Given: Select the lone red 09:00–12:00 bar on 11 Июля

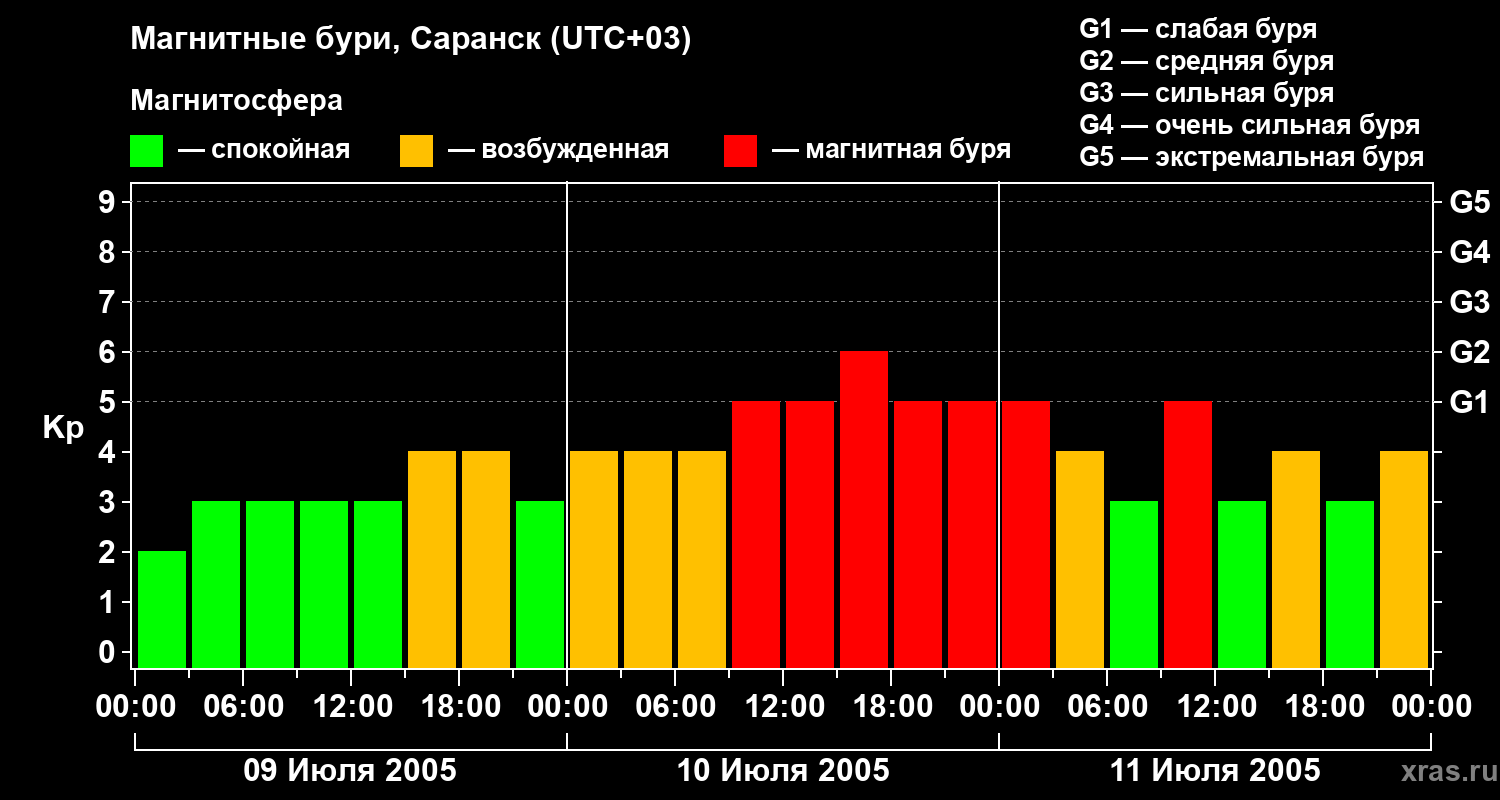Looking at the screenshot, I should point(1188,535).
